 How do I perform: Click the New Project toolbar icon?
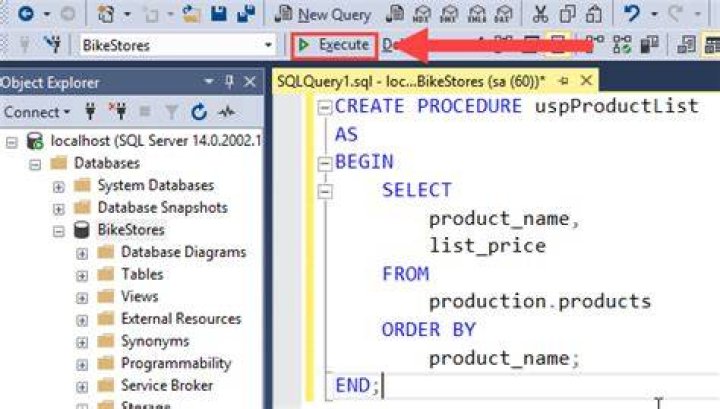[106, 14]
